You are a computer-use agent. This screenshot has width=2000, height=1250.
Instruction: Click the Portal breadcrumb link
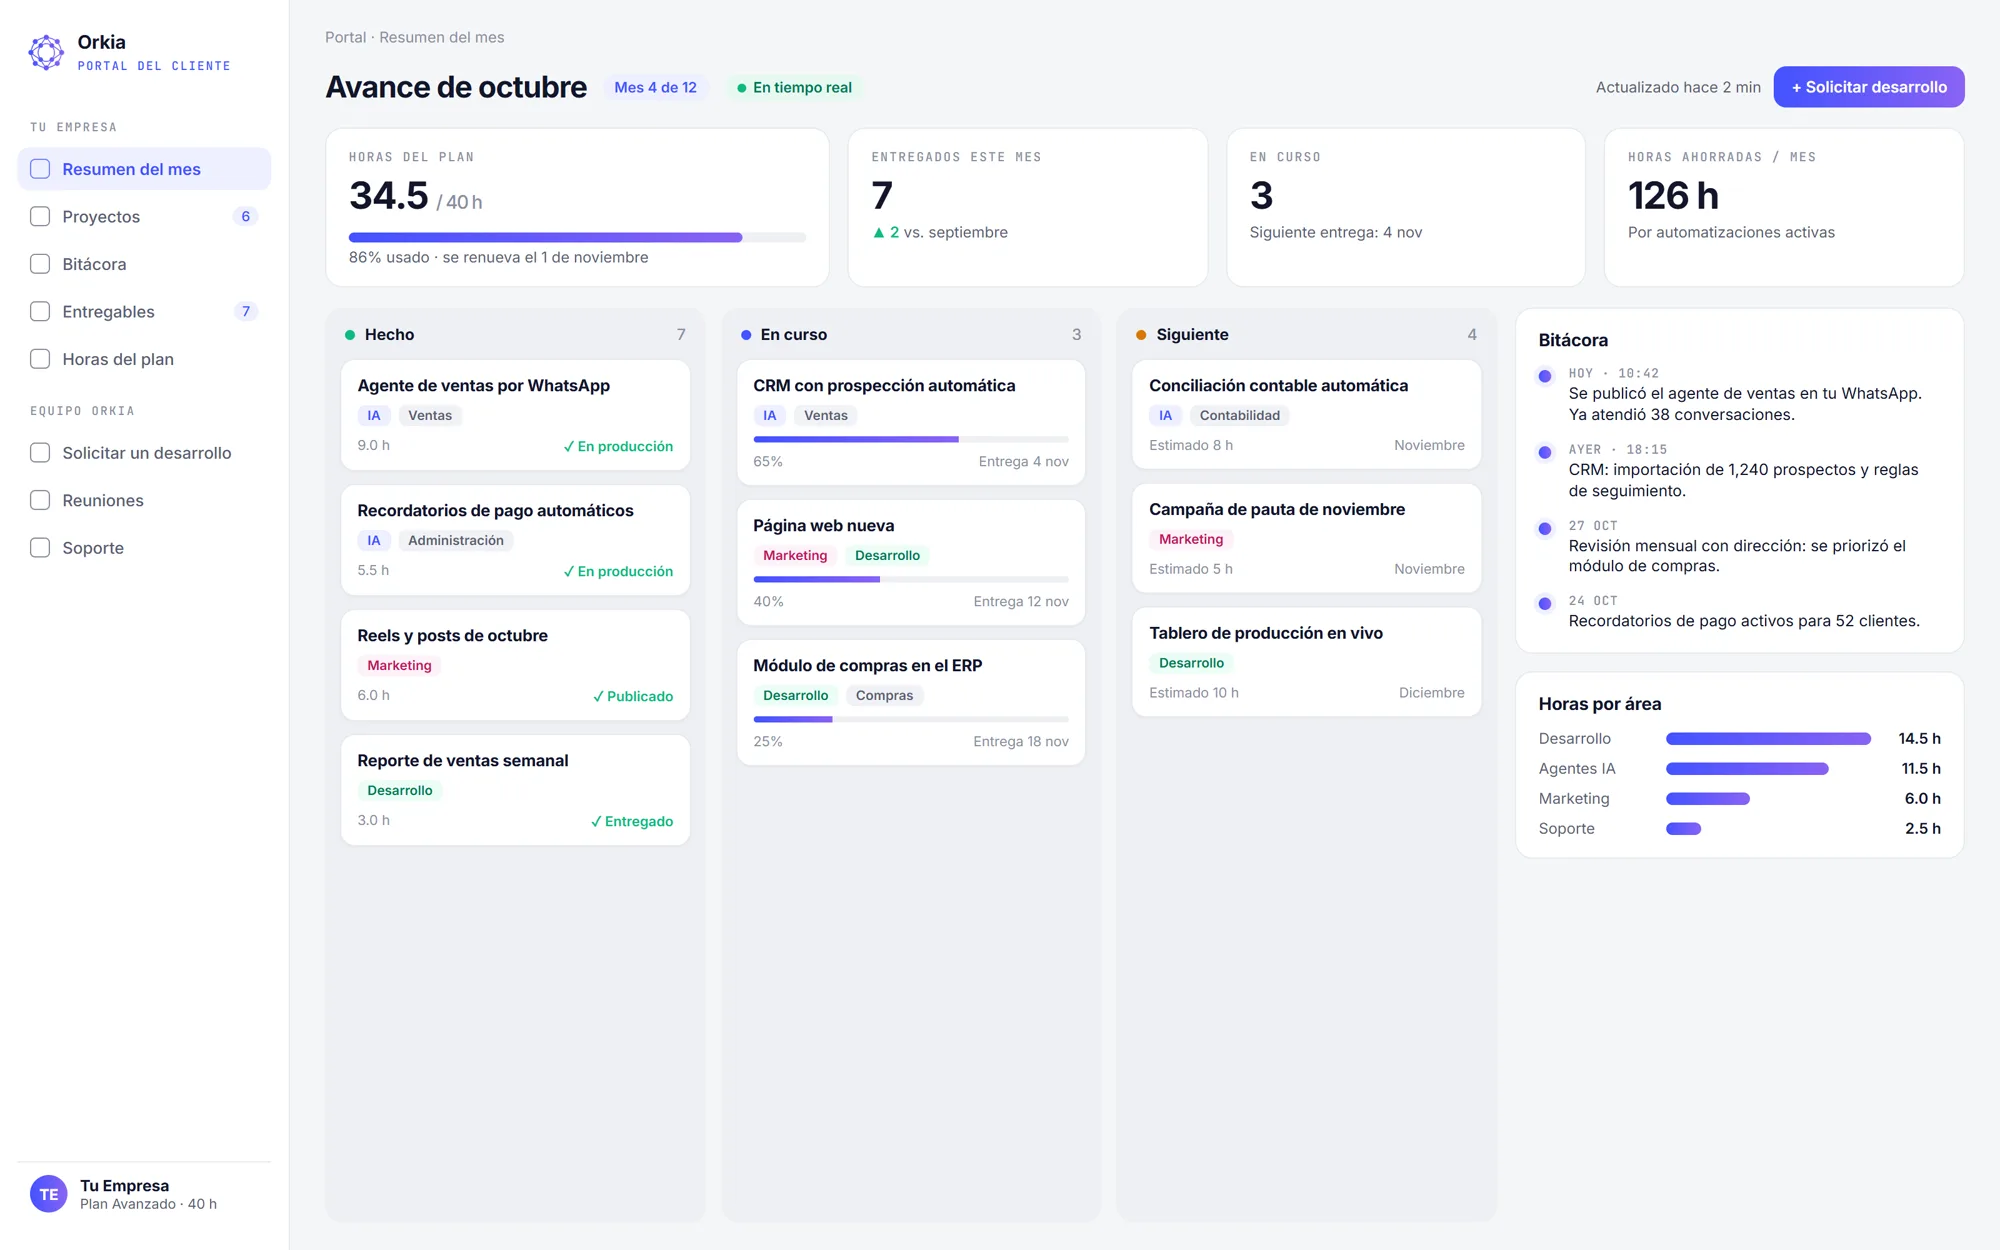345,37
